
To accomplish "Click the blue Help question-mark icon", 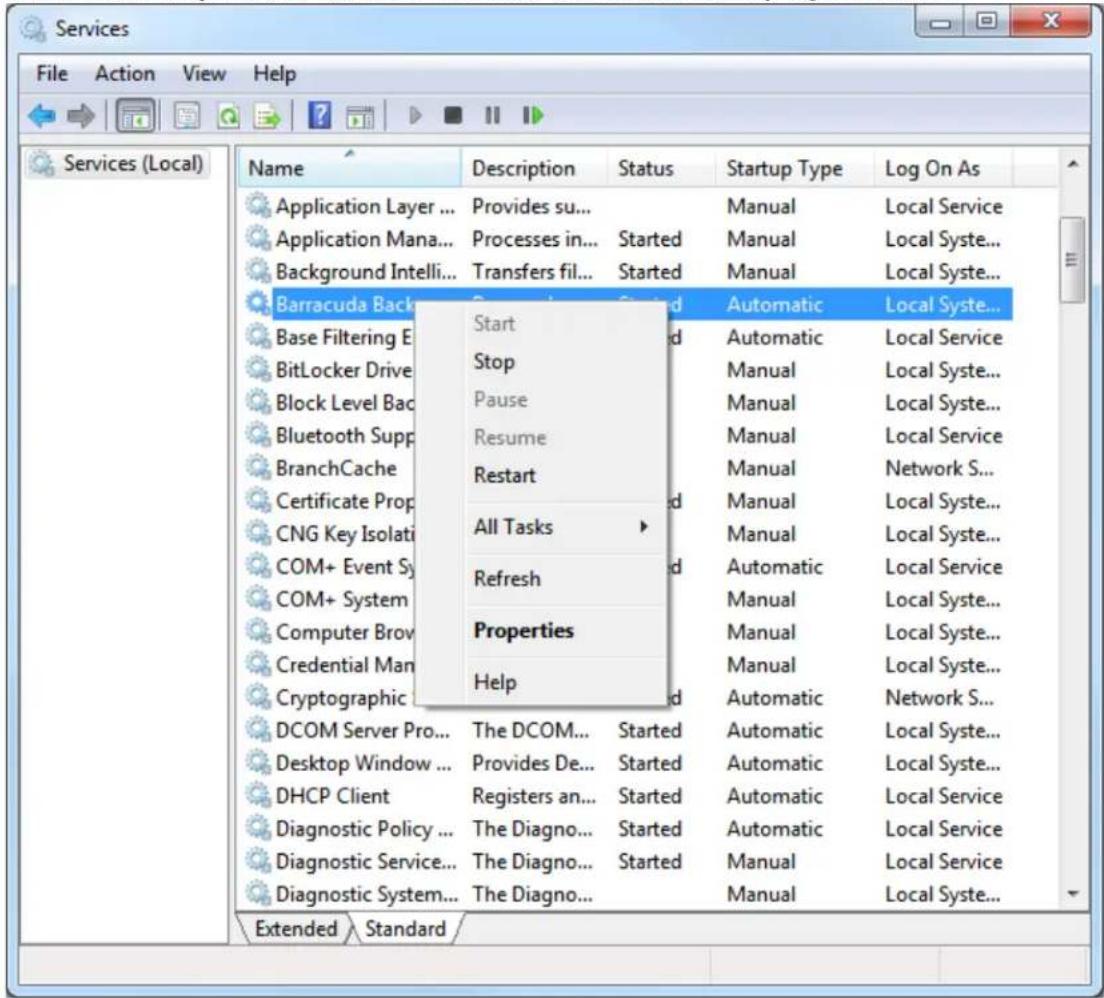I will 320,115.
